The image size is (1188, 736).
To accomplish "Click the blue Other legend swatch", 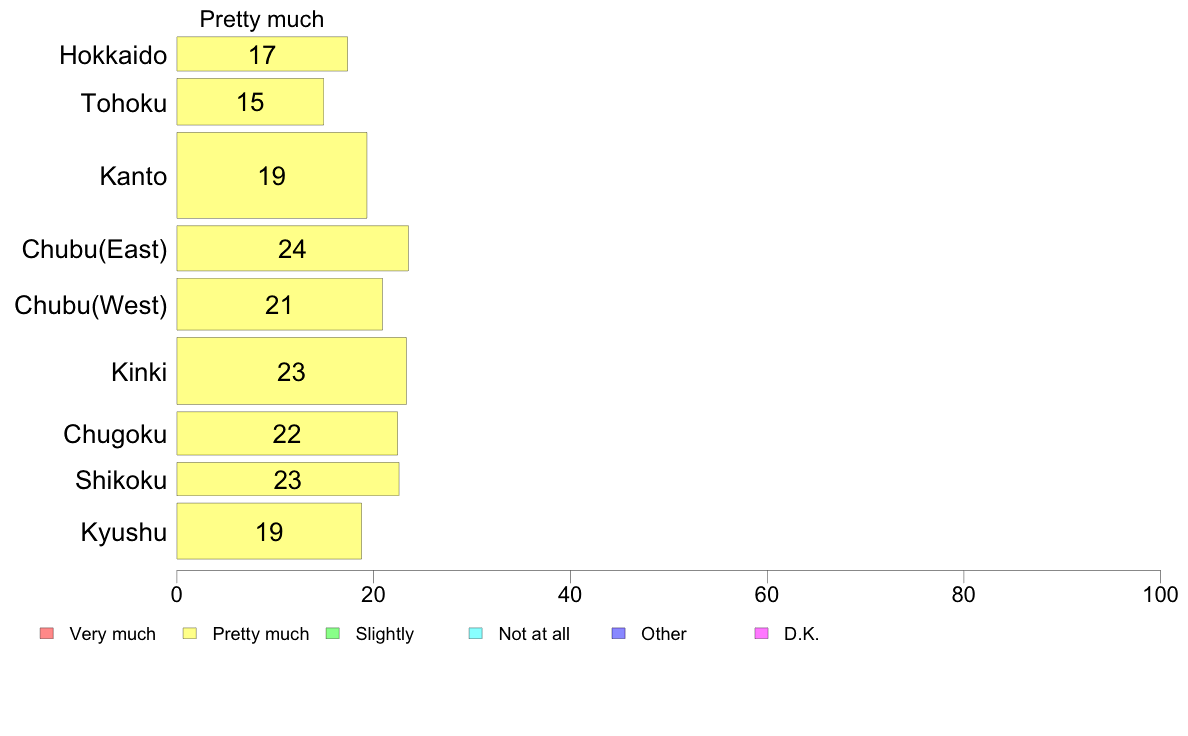I will (618, 633).
